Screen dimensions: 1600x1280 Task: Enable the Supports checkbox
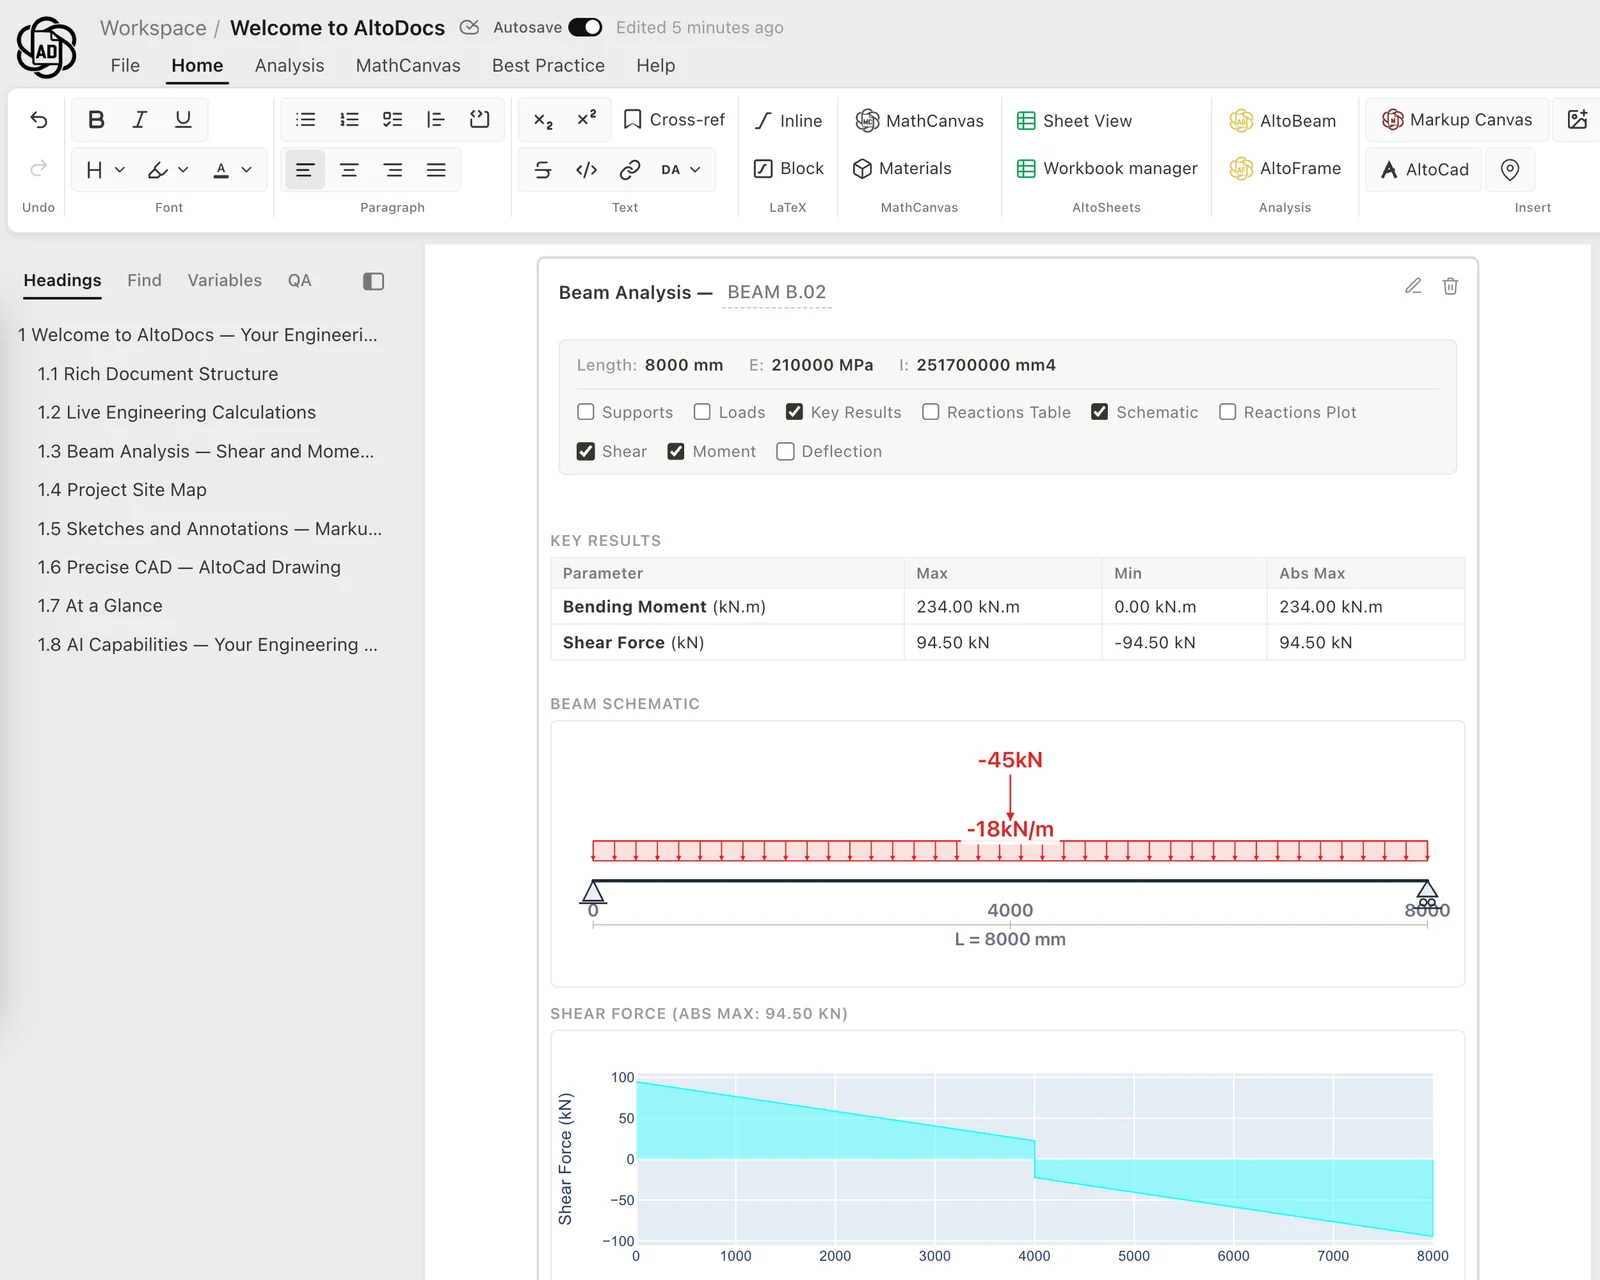point(586,412)
